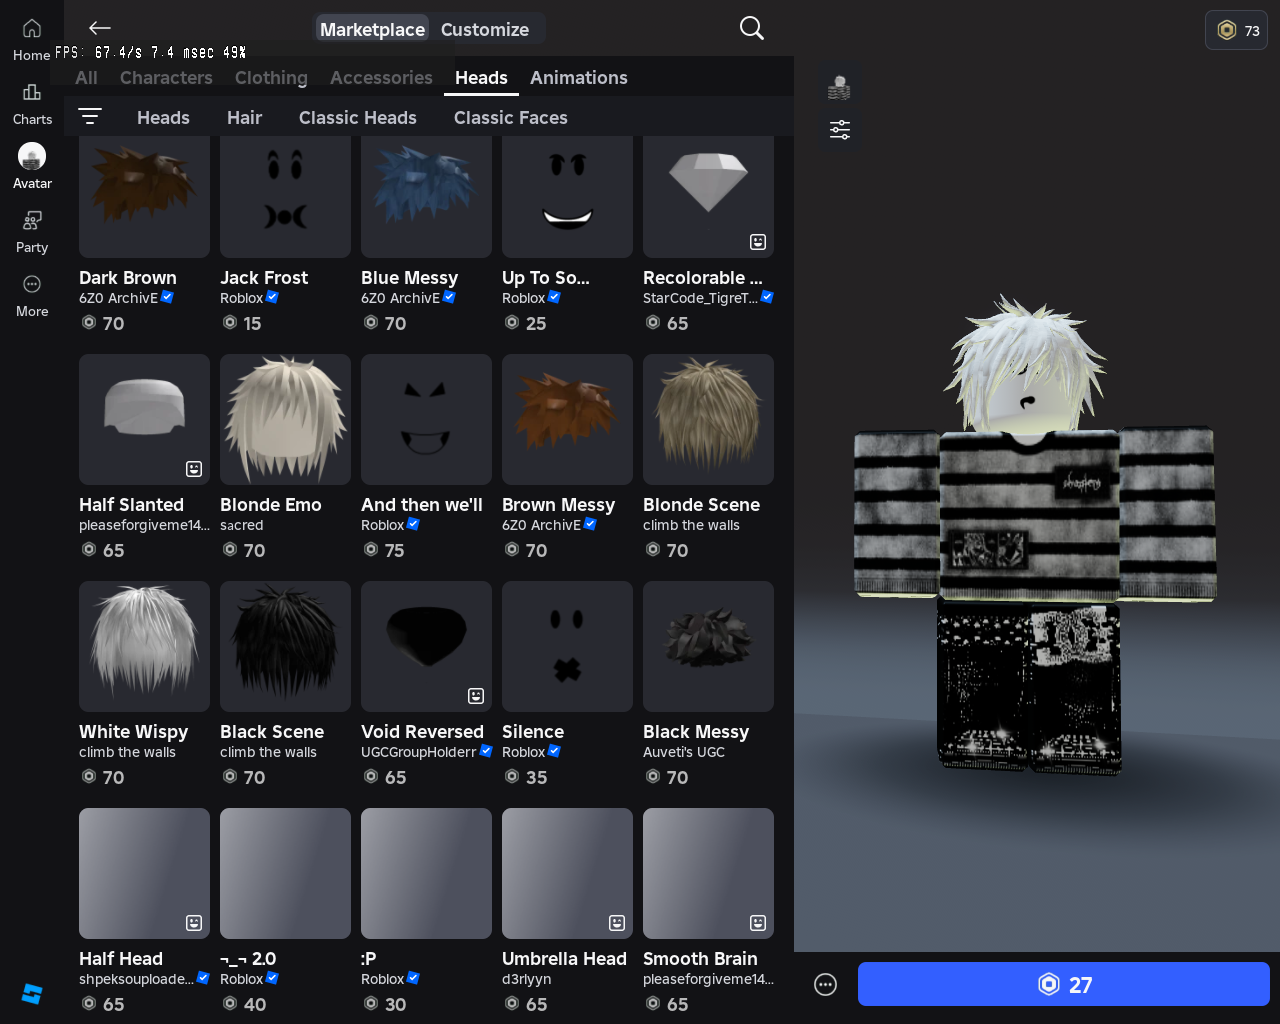Click the Roblox Studio logo in sidebar
Image resolution: width=1280 pixels, height=1024 pixels.
pos(32,994)
